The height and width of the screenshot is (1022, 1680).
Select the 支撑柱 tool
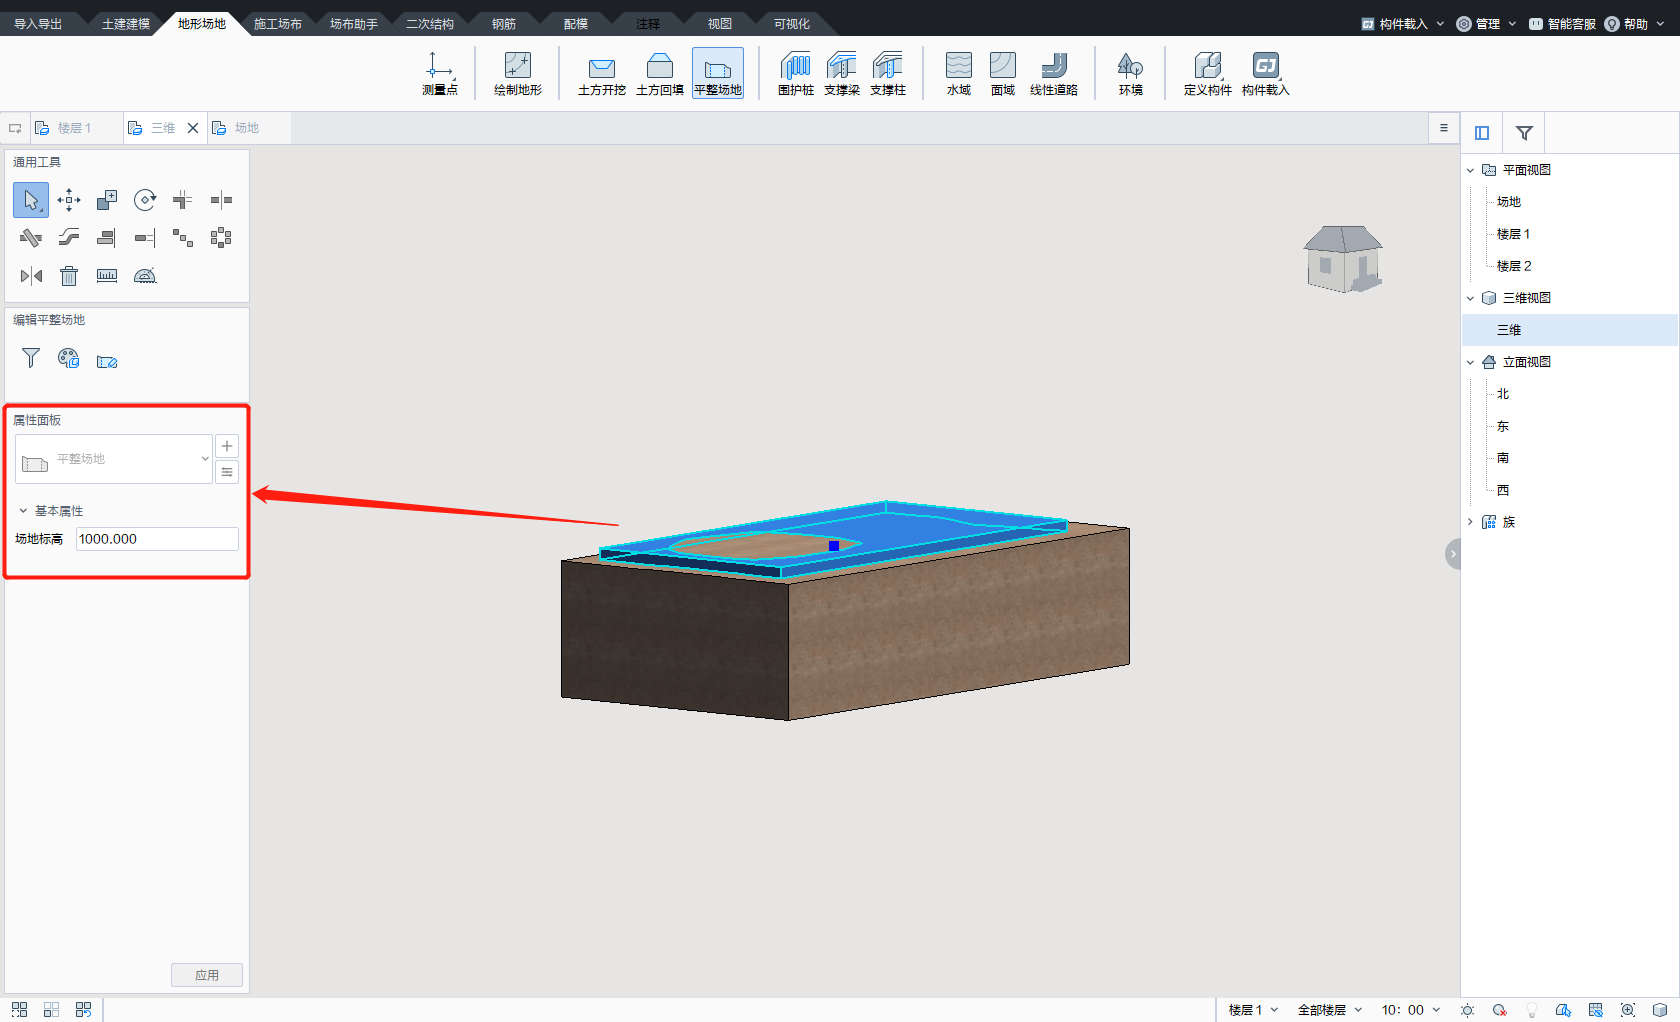coord(888,73)
